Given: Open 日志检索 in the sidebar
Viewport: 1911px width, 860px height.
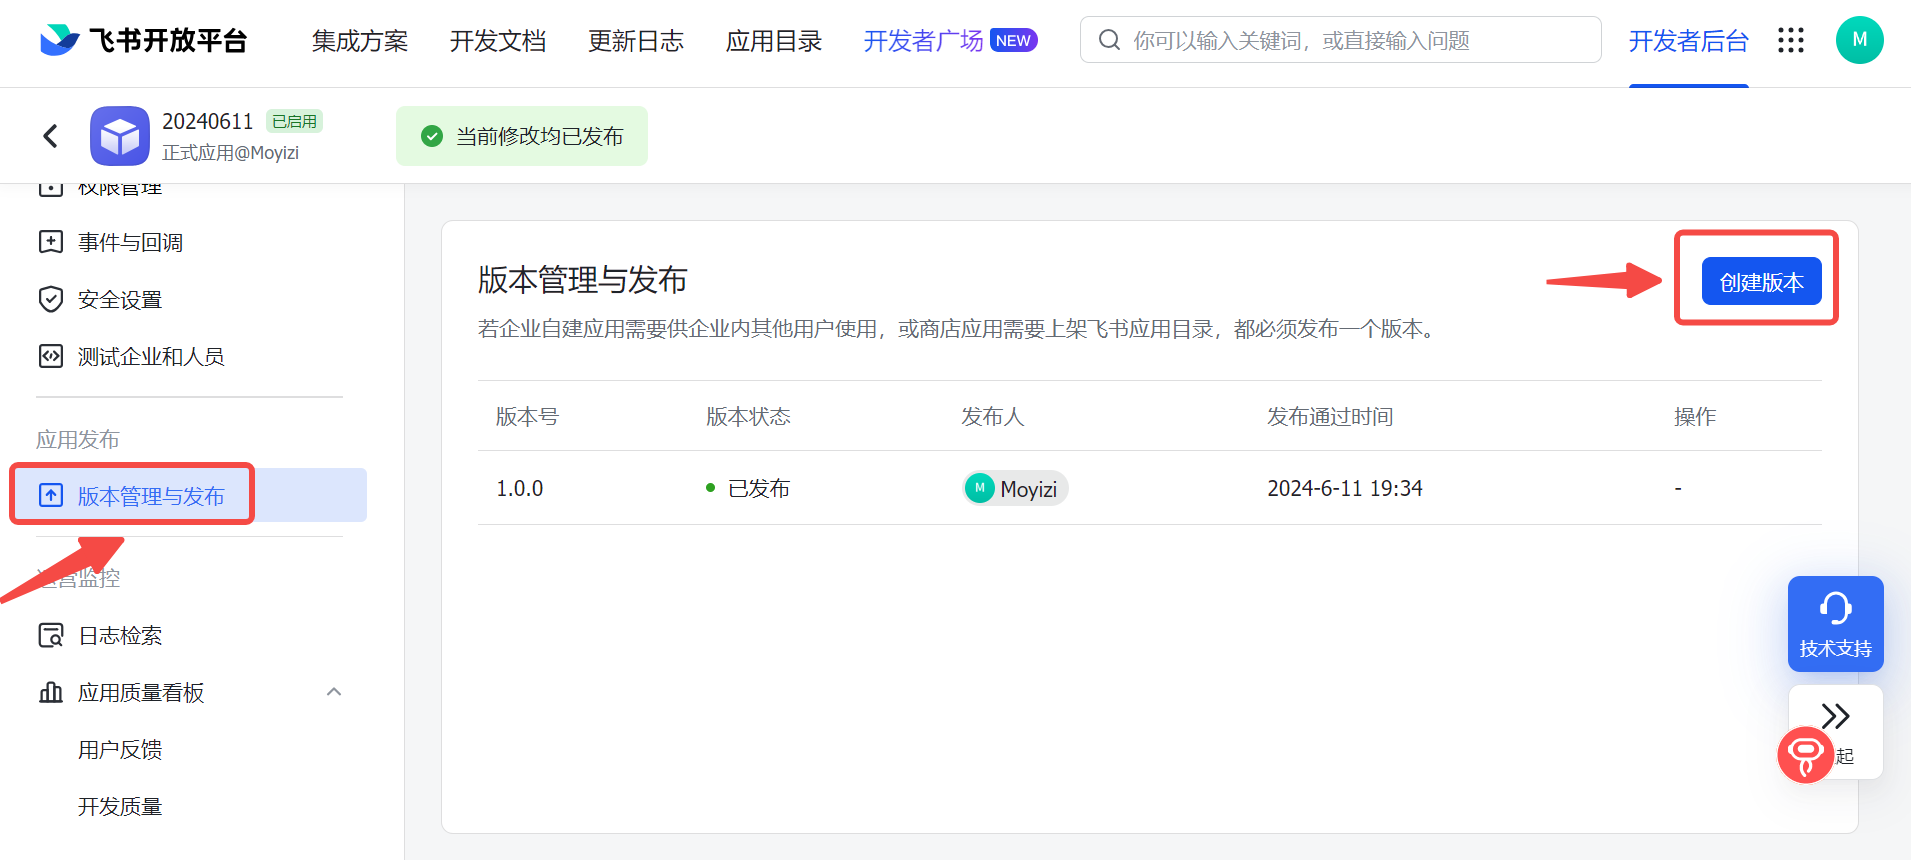Looking at the screenshot, I should coord(120,636).
